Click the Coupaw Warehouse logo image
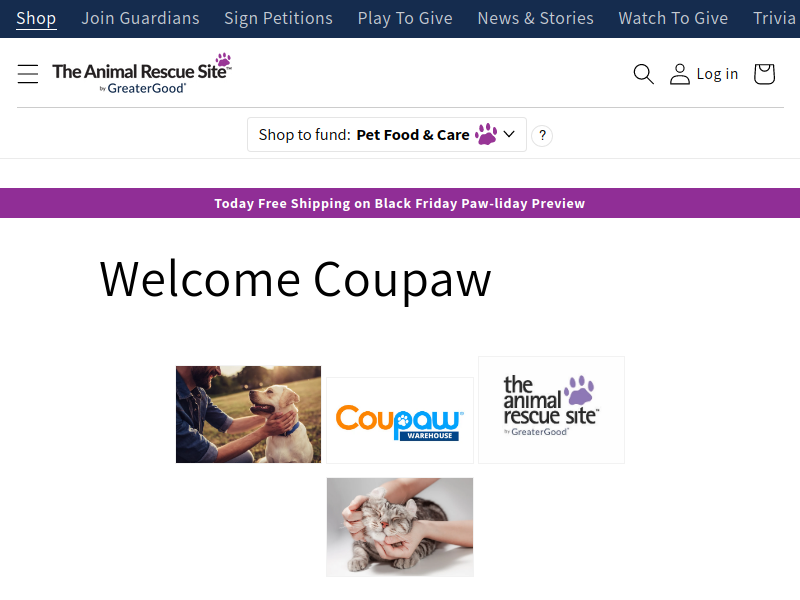The image size is (800, 600). point(400,420)
